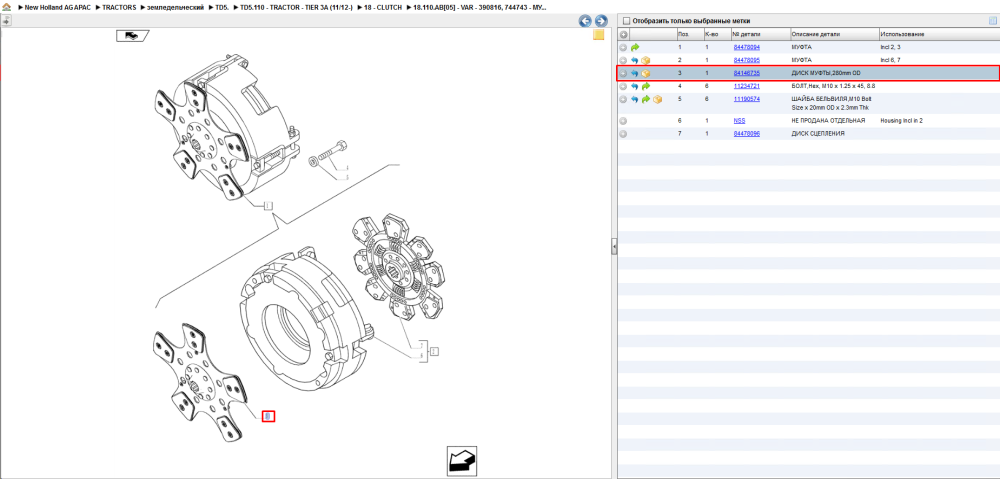The height and width of the screenshot is (479, 1000).
Task: Open the NSS part link
Action: tap(739, 121)
